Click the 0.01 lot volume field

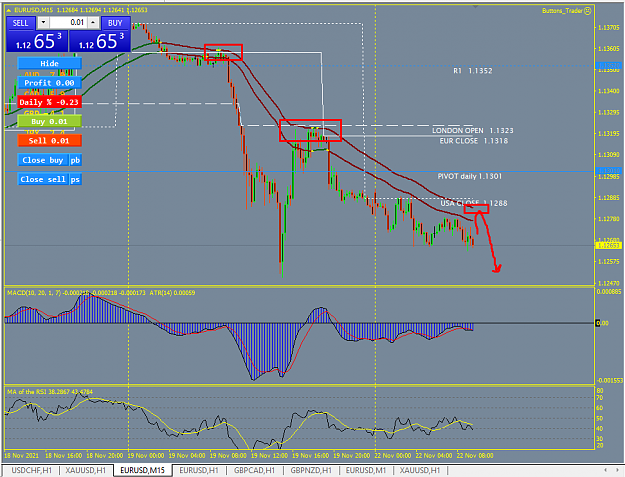68,23
